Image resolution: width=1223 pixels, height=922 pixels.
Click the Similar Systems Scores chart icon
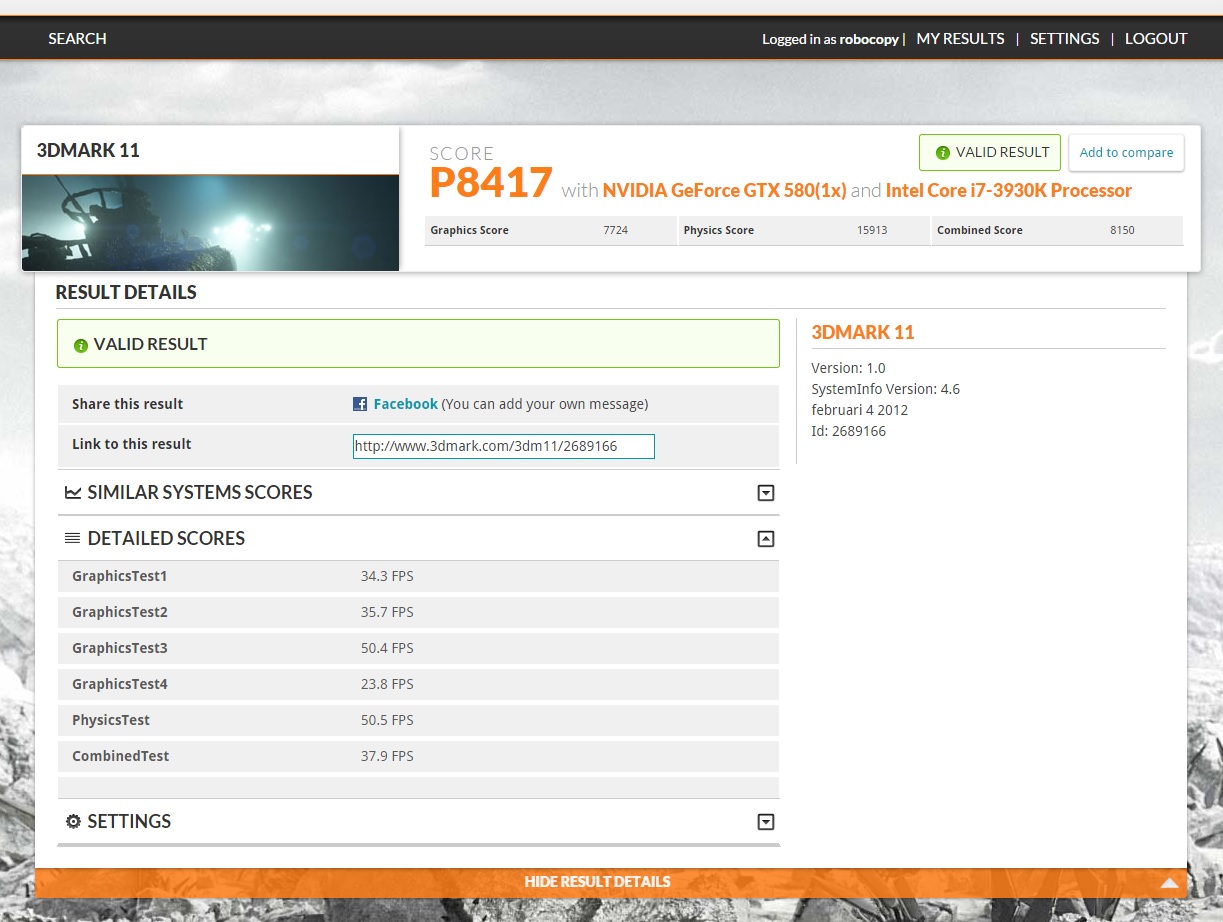(x=73, y=492)
